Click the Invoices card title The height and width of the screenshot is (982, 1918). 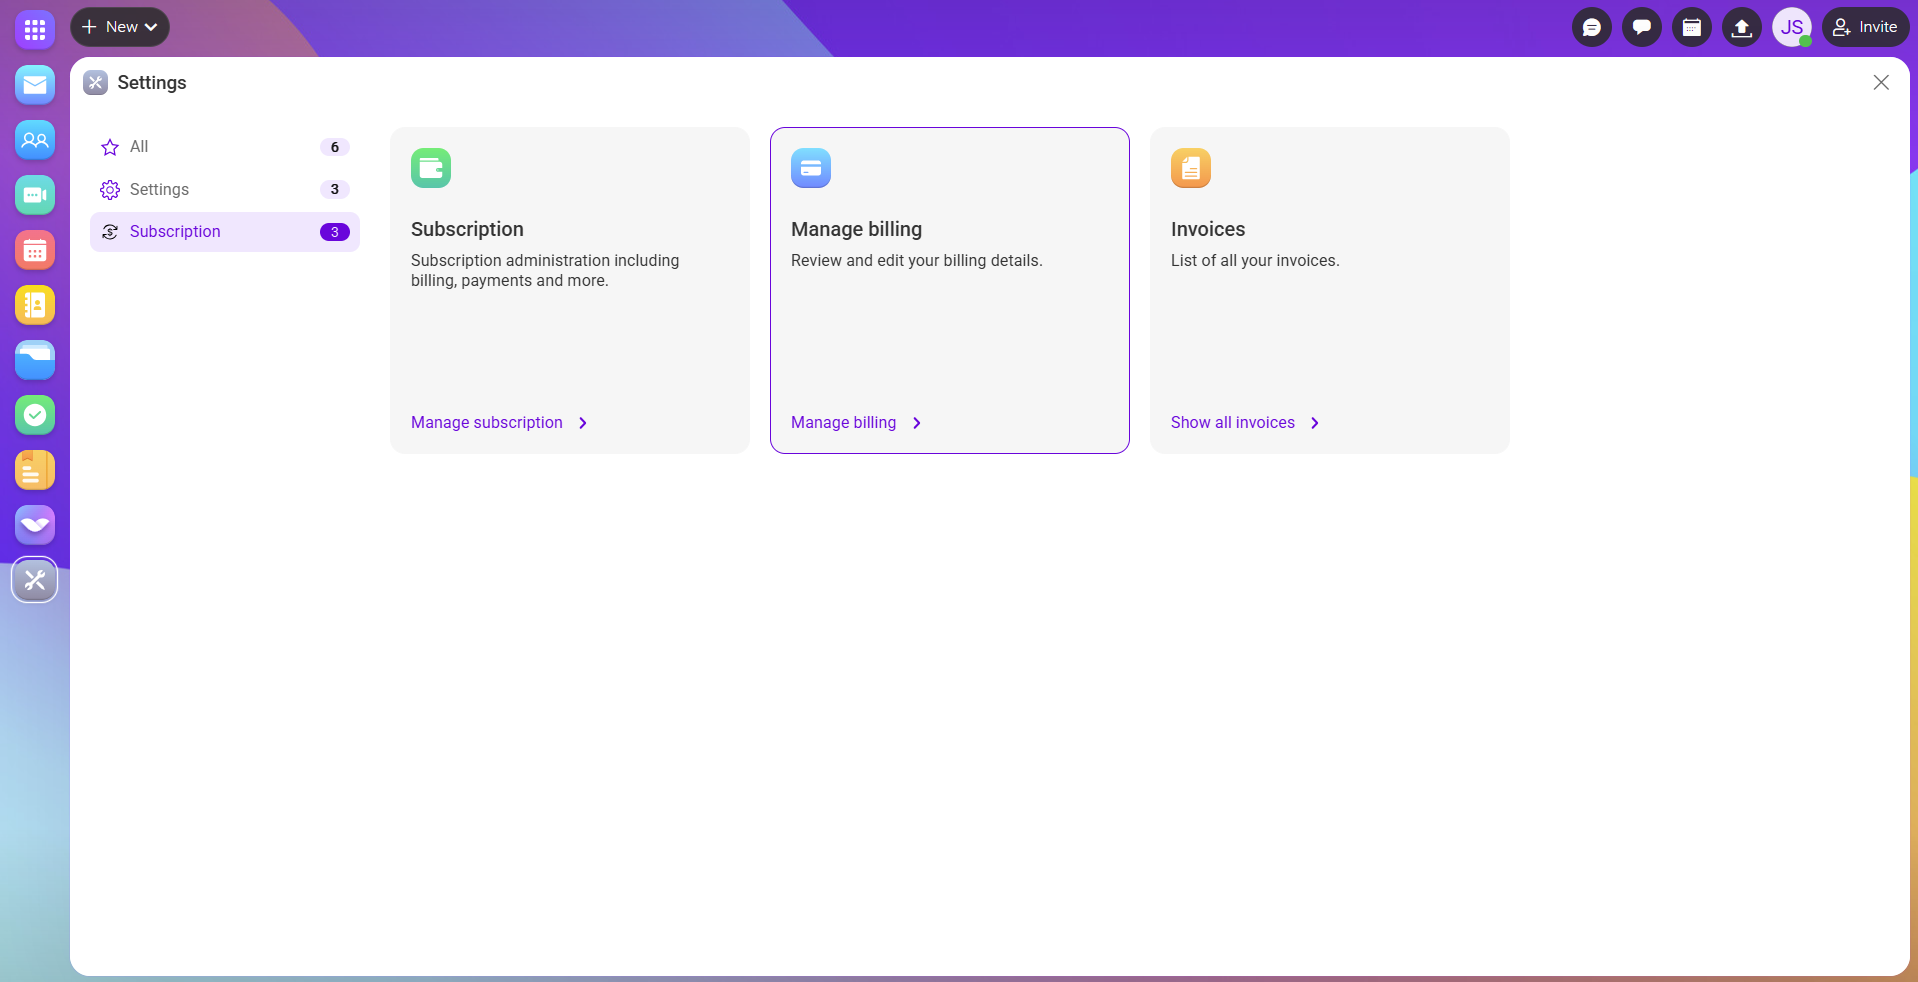[x=1208, y=229]
